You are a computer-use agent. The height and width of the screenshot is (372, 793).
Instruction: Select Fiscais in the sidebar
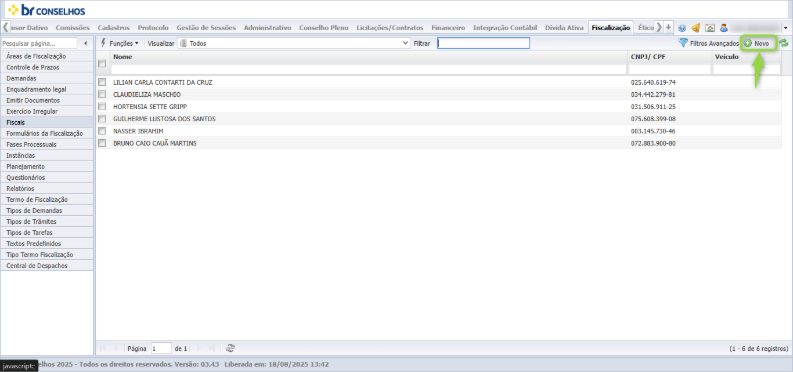click(x=47, y=122)
